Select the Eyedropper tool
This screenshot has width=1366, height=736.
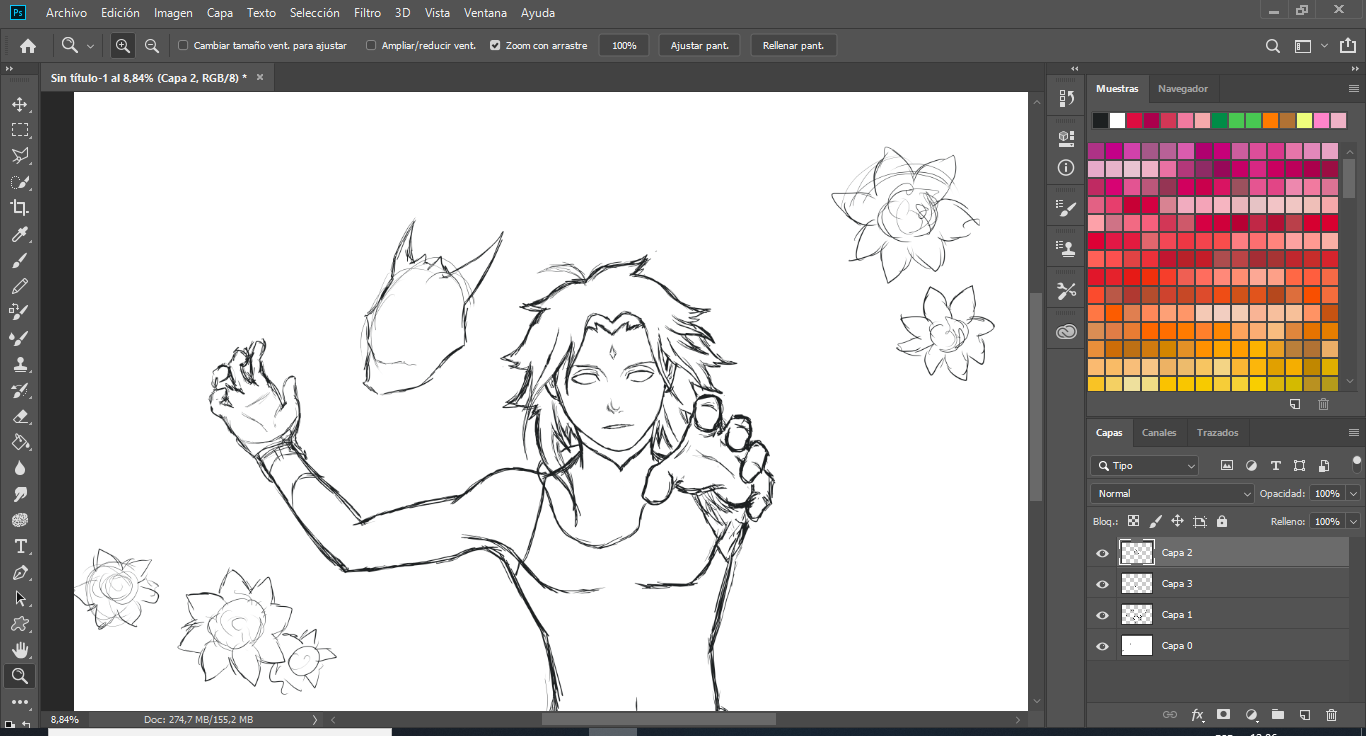coord(20,234)
